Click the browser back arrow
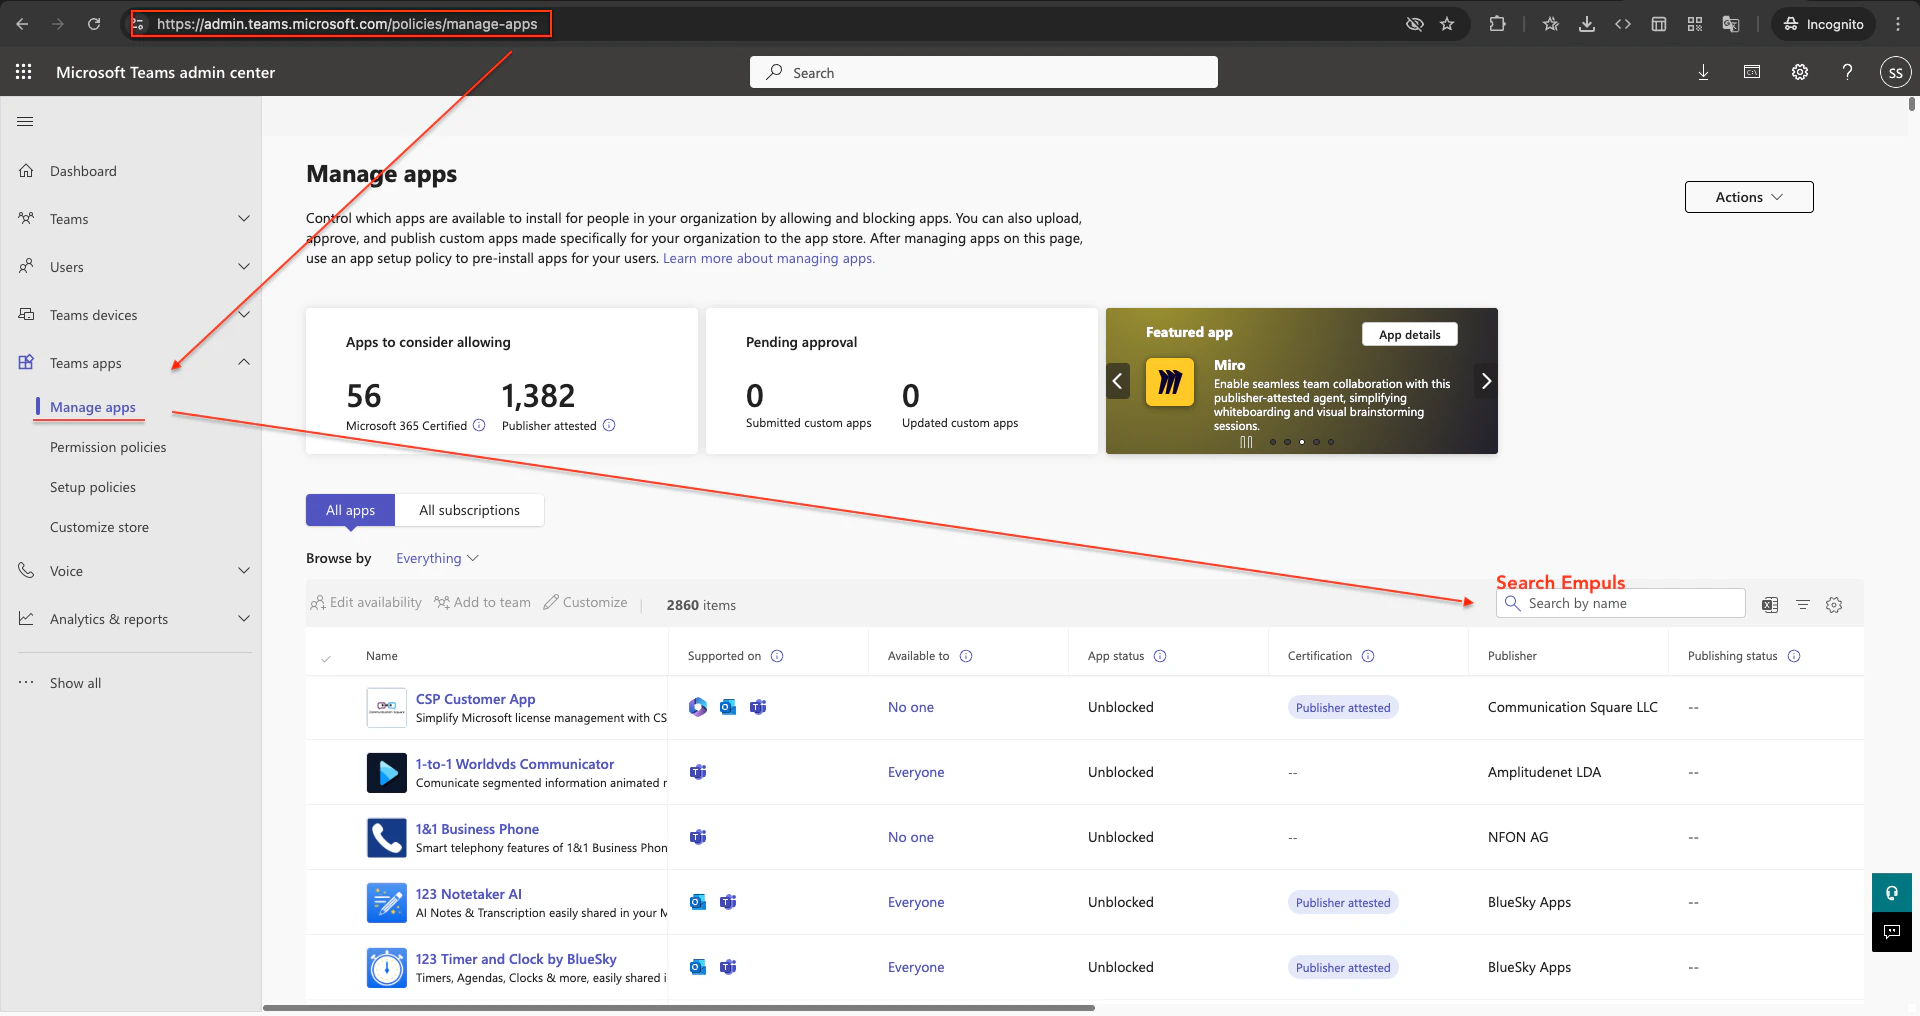The image size is (1920, 1016). (22, 24)
